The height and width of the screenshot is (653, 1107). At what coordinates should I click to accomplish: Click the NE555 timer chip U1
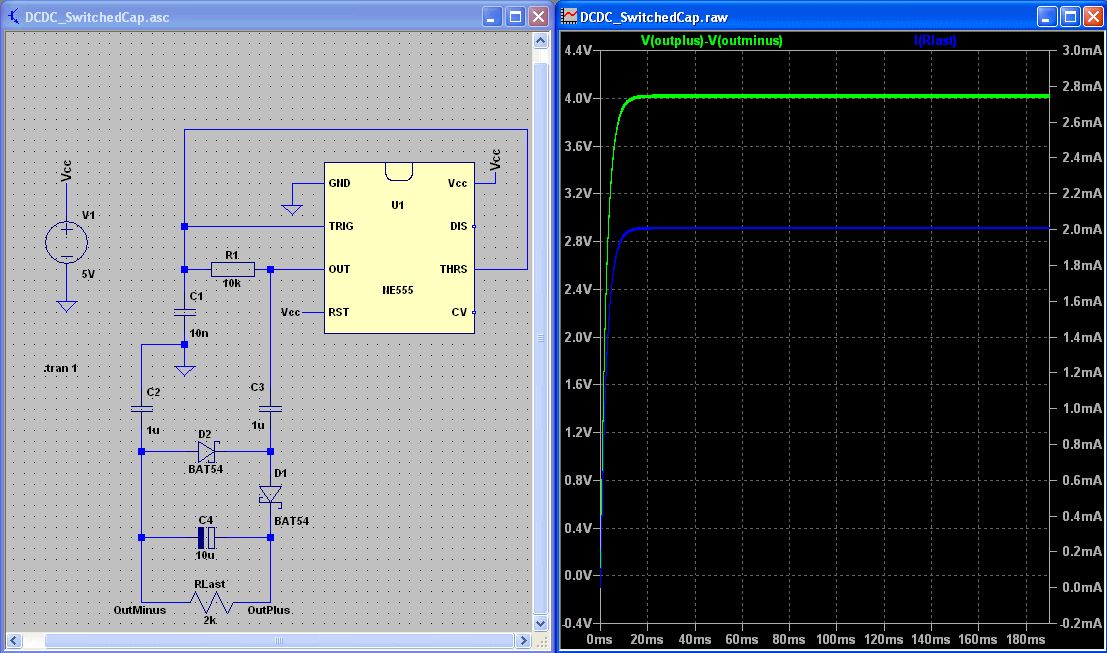398,246
